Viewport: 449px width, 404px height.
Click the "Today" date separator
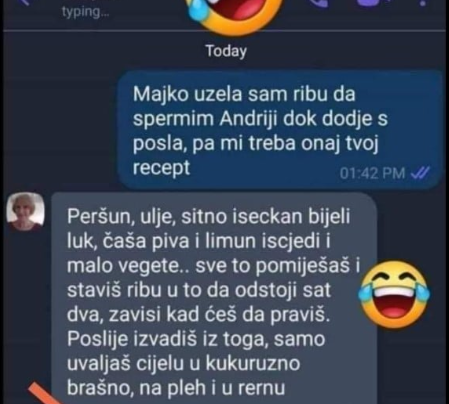(x=226, y=51)
